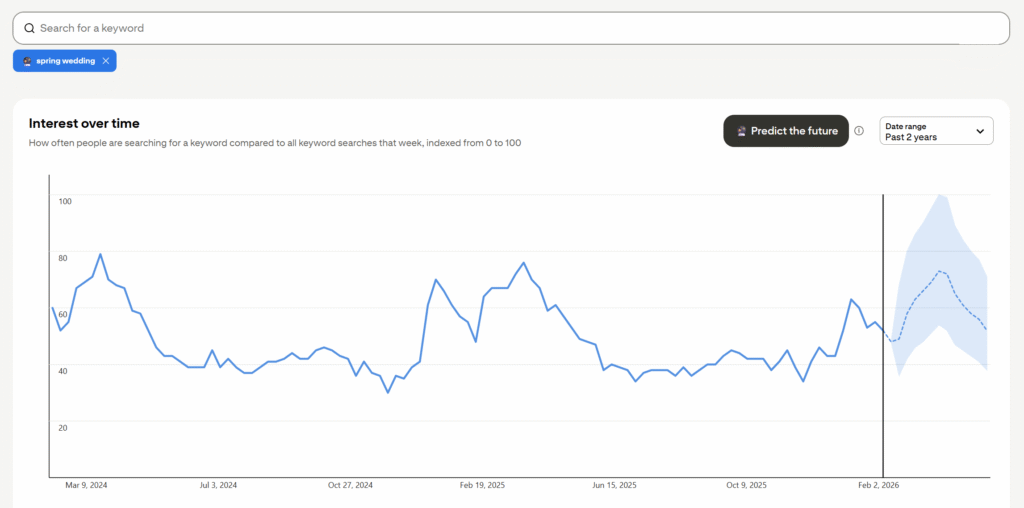Click the chart description text about indexed searches
The width and height of the screenshot is (1024, 508).
tap(275, 142)
